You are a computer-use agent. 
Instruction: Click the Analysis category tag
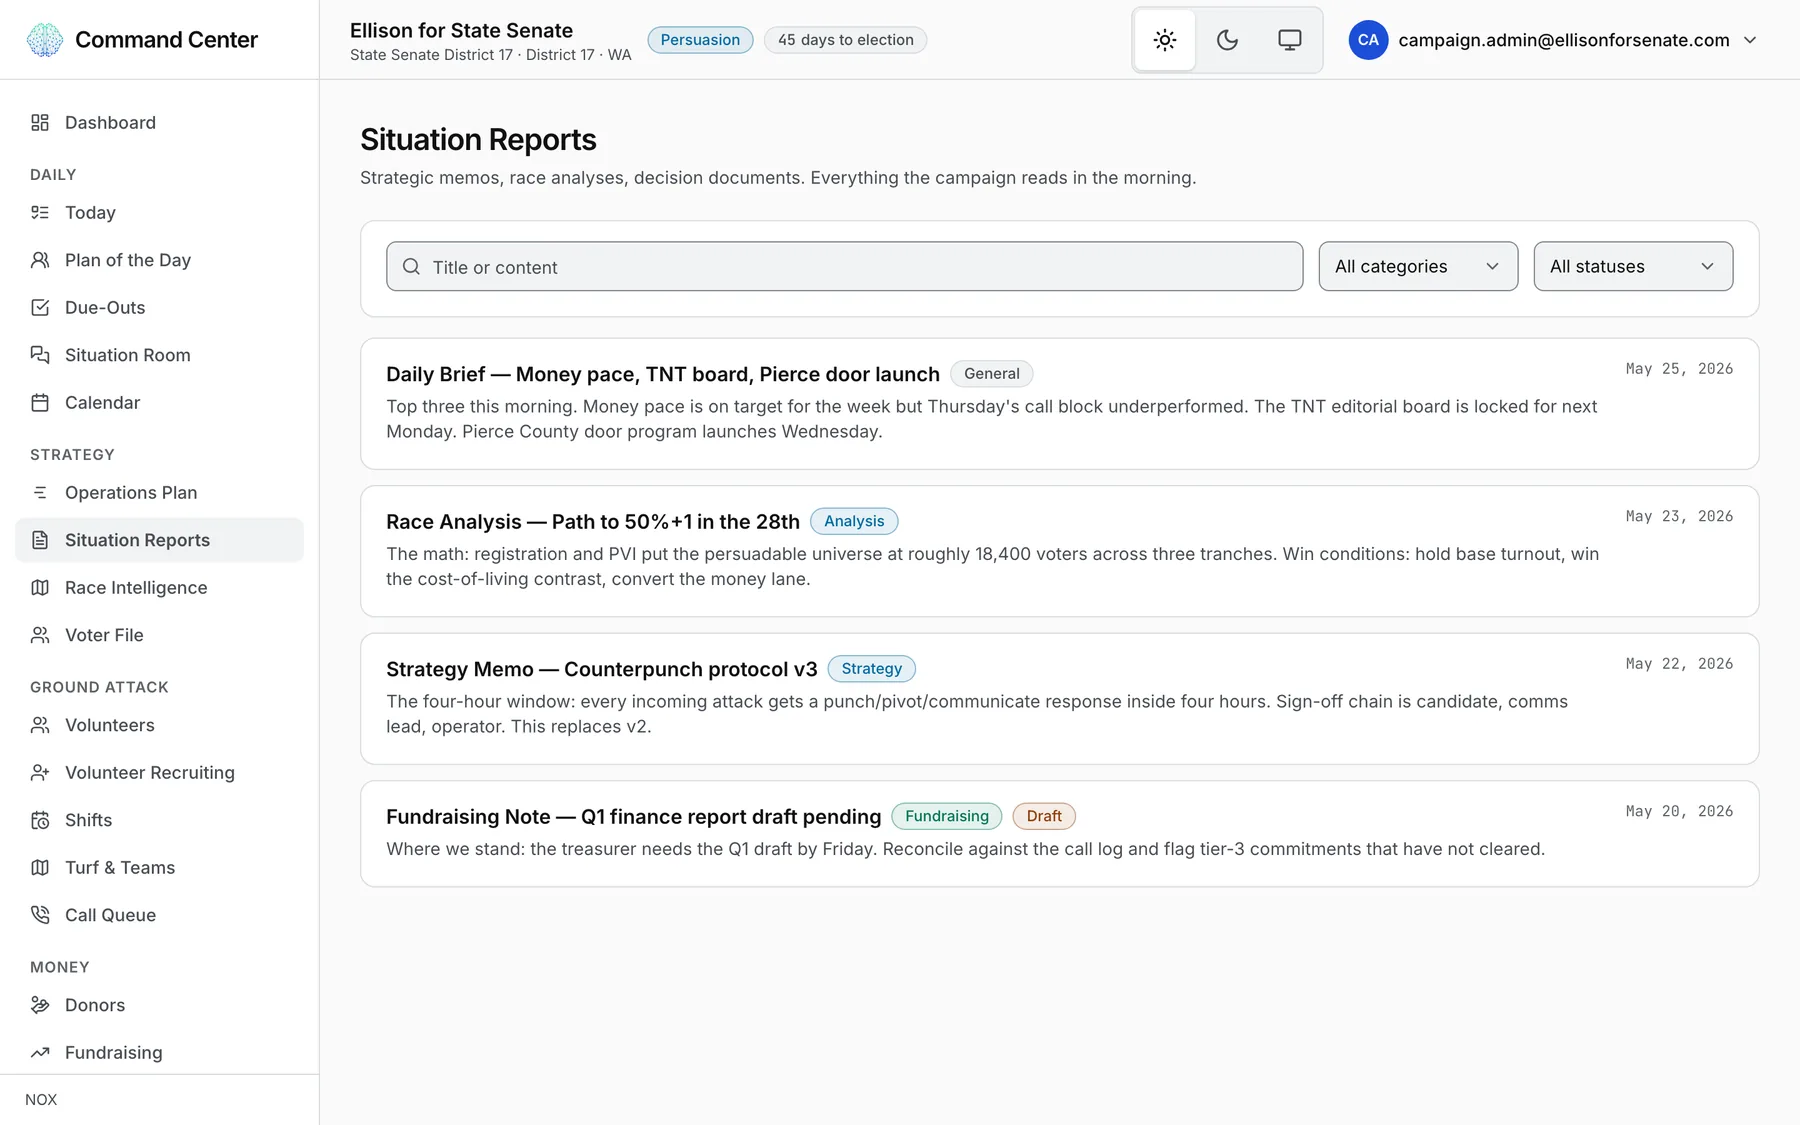click(x=854, y=521)
